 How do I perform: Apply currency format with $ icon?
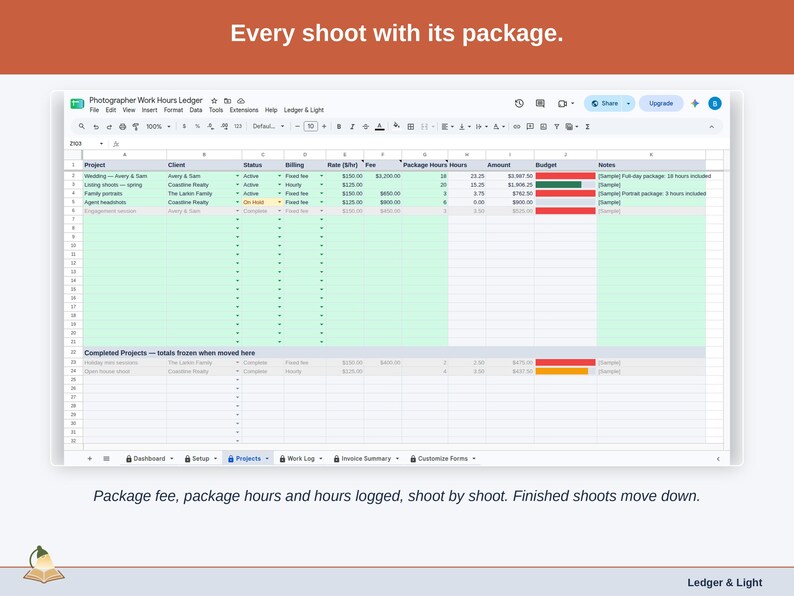[184, 127]
